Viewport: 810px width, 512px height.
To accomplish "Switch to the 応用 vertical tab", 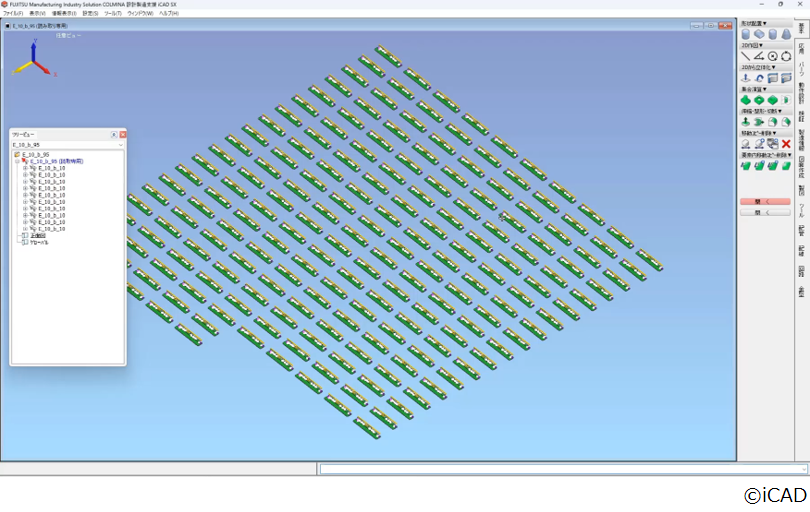I will click(x=801, y=49).
